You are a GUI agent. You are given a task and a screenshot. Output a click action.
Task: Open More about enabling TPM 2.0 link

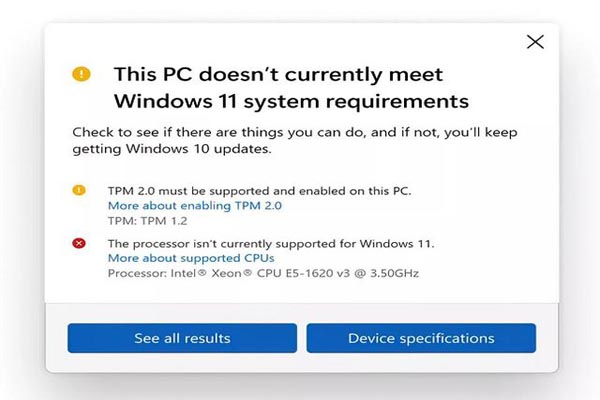point(195,206)
